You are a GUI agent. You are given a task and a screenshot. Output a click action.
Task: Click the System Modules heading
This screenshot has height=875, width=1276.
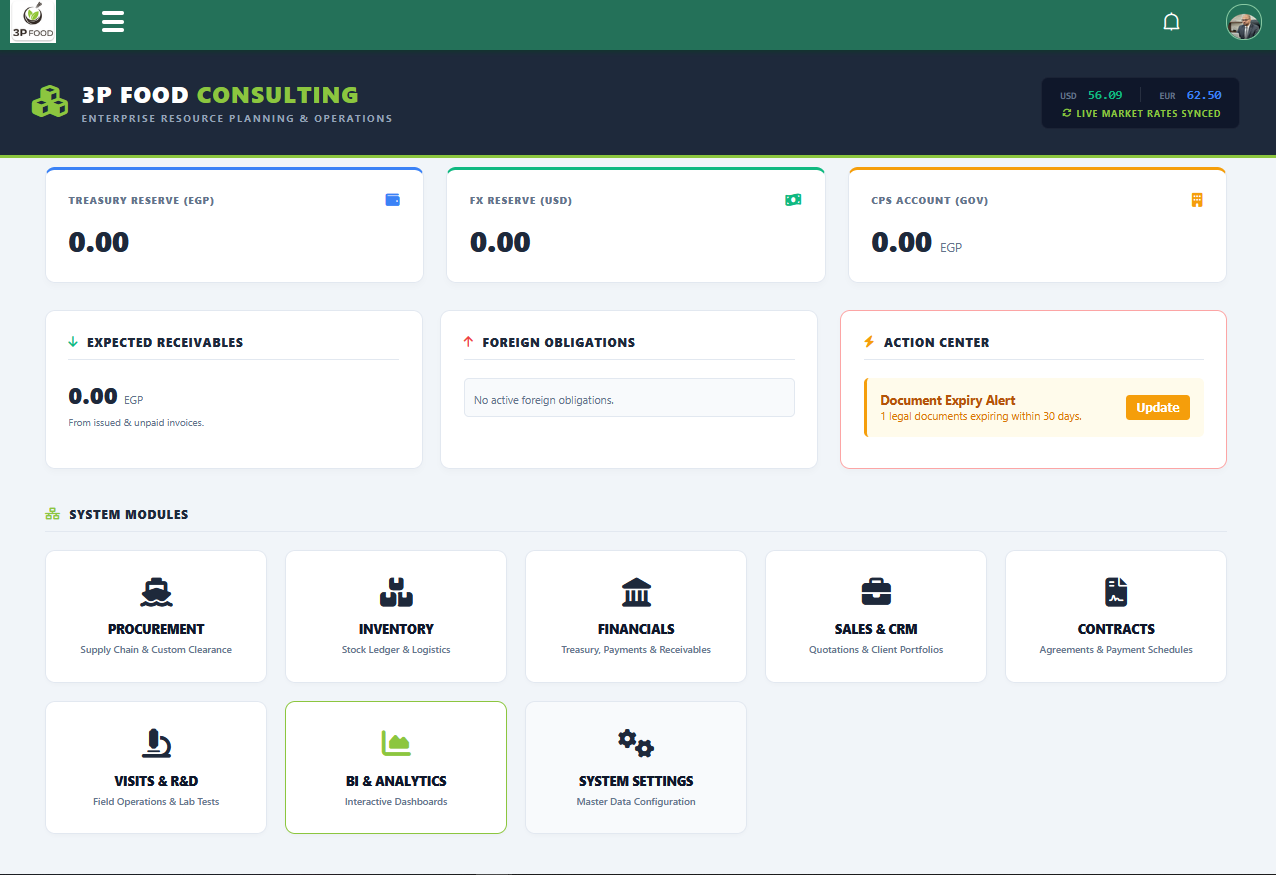pyautogui.click(x=129, y=514)
